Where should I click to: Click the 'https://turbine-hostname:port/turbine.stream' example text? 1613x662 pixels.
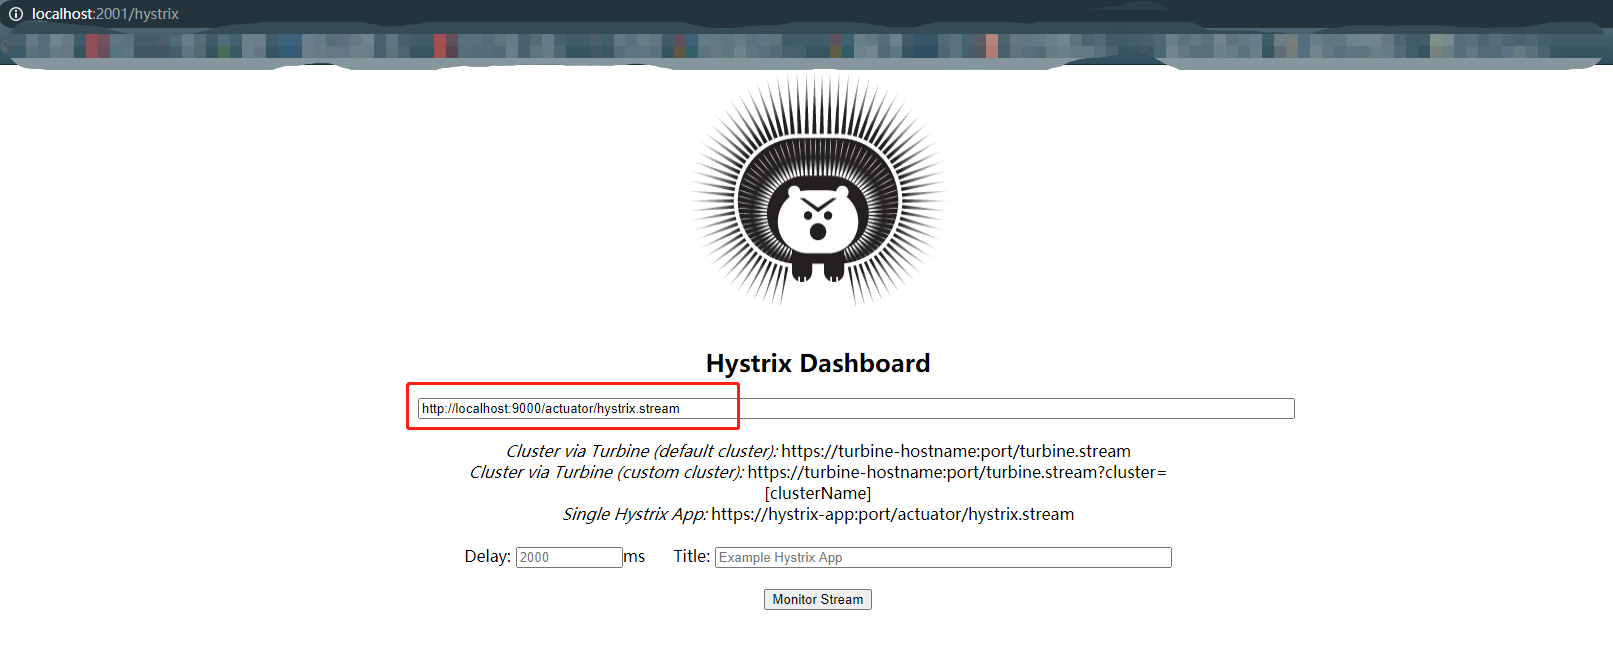956,451
